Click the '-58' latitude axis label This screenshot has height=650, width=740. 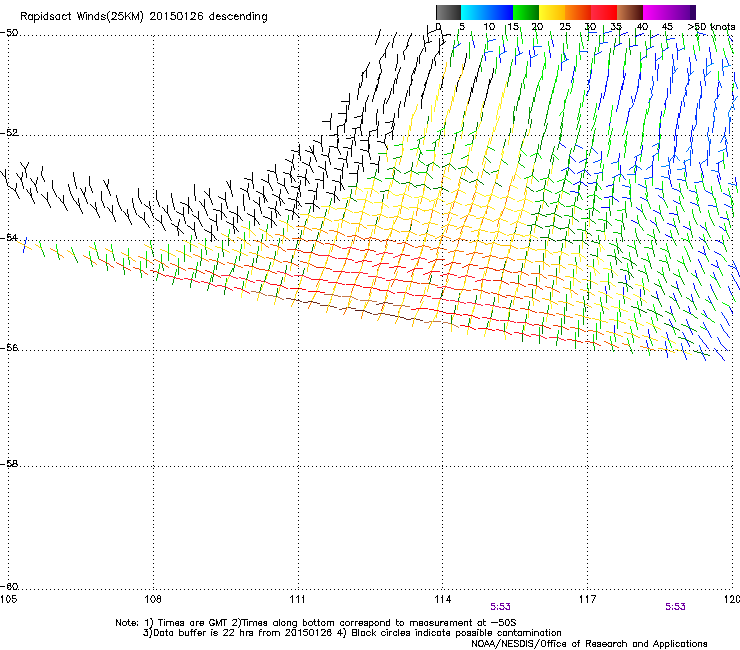[x=9, y=464]
